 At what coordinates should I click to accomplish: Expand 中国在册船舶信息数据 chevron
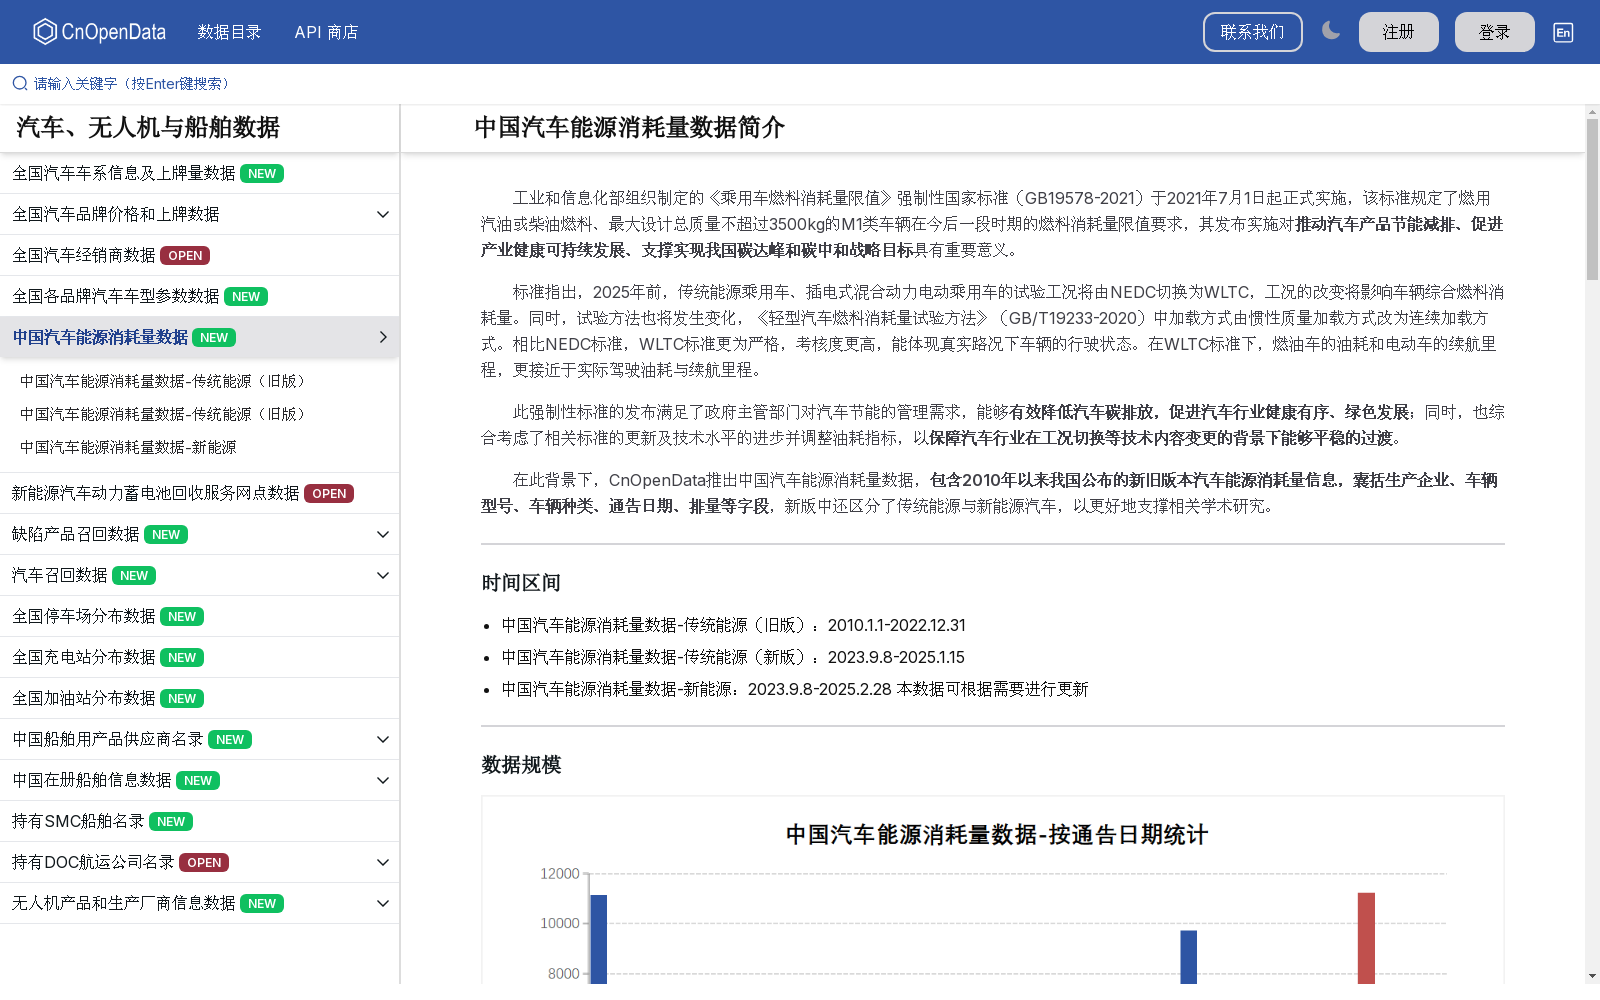(382, 780)
